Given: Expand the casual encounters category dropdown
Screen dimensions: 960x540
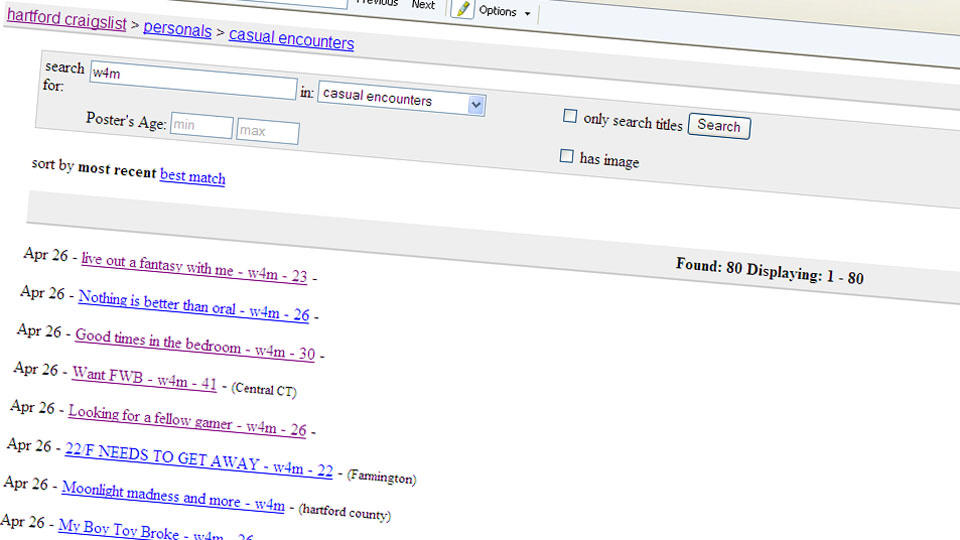Looking at the screenshot, I should click(402, 98).
